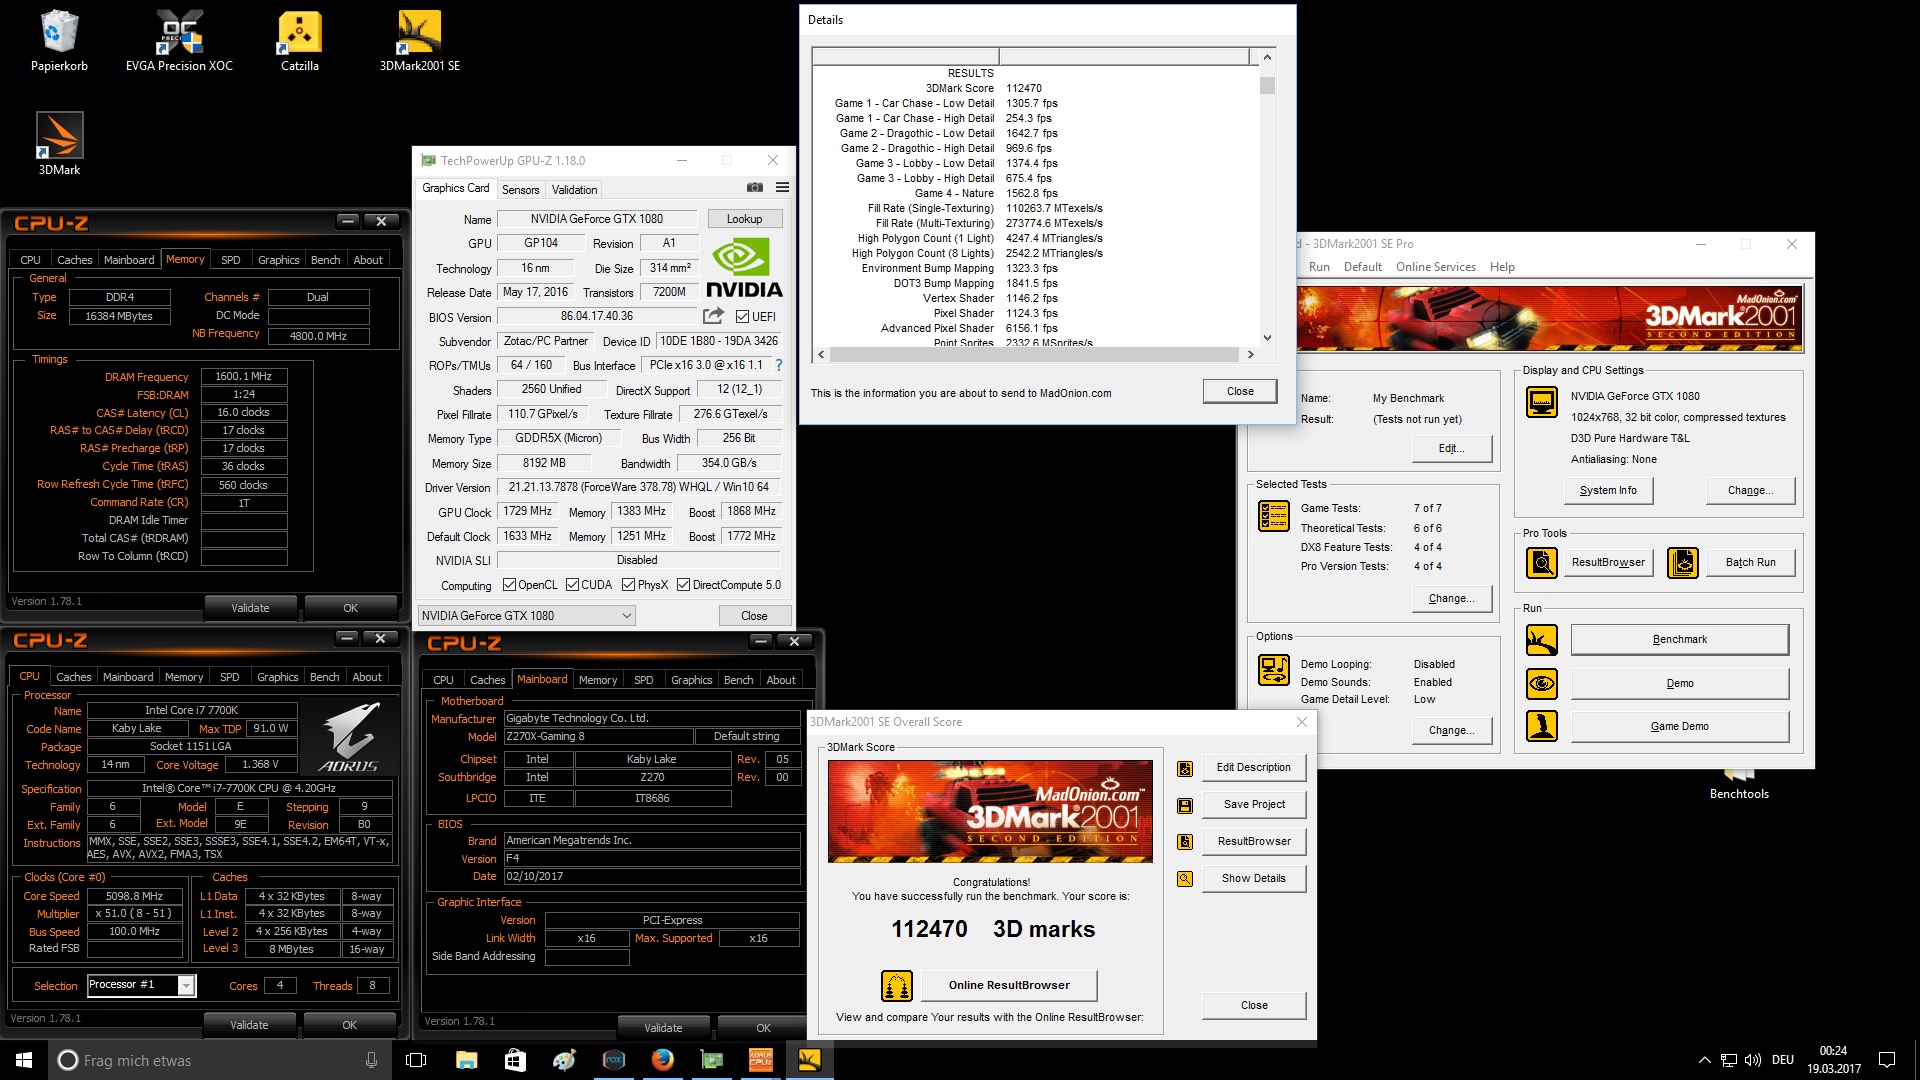The width and height of the screenshot is (1920, 1080).
Task: Show hidden system tray icons
Action: point(1704,1060)
